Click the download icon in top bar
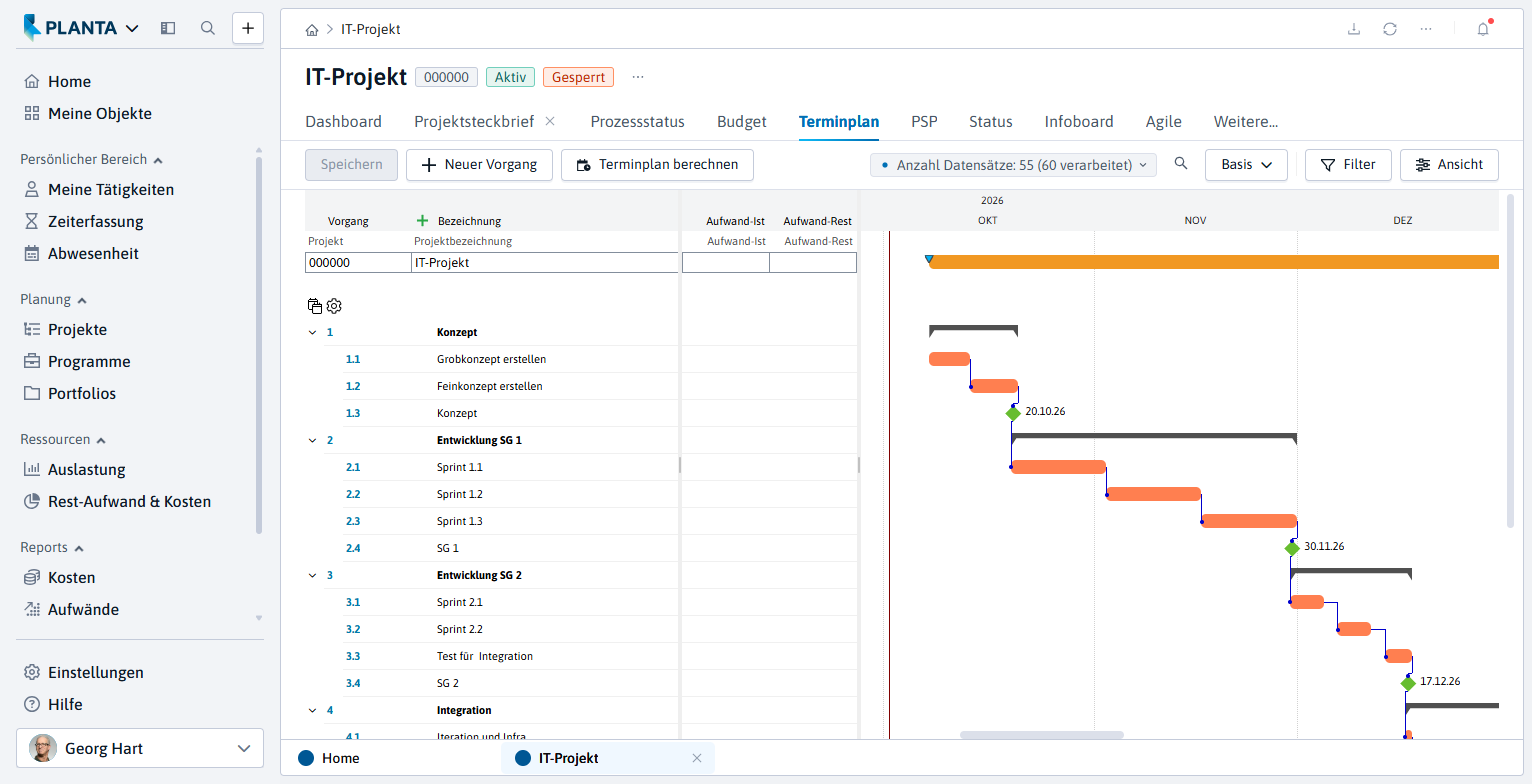Viewport: 1532px width, 784px height. click(1354, 29)
